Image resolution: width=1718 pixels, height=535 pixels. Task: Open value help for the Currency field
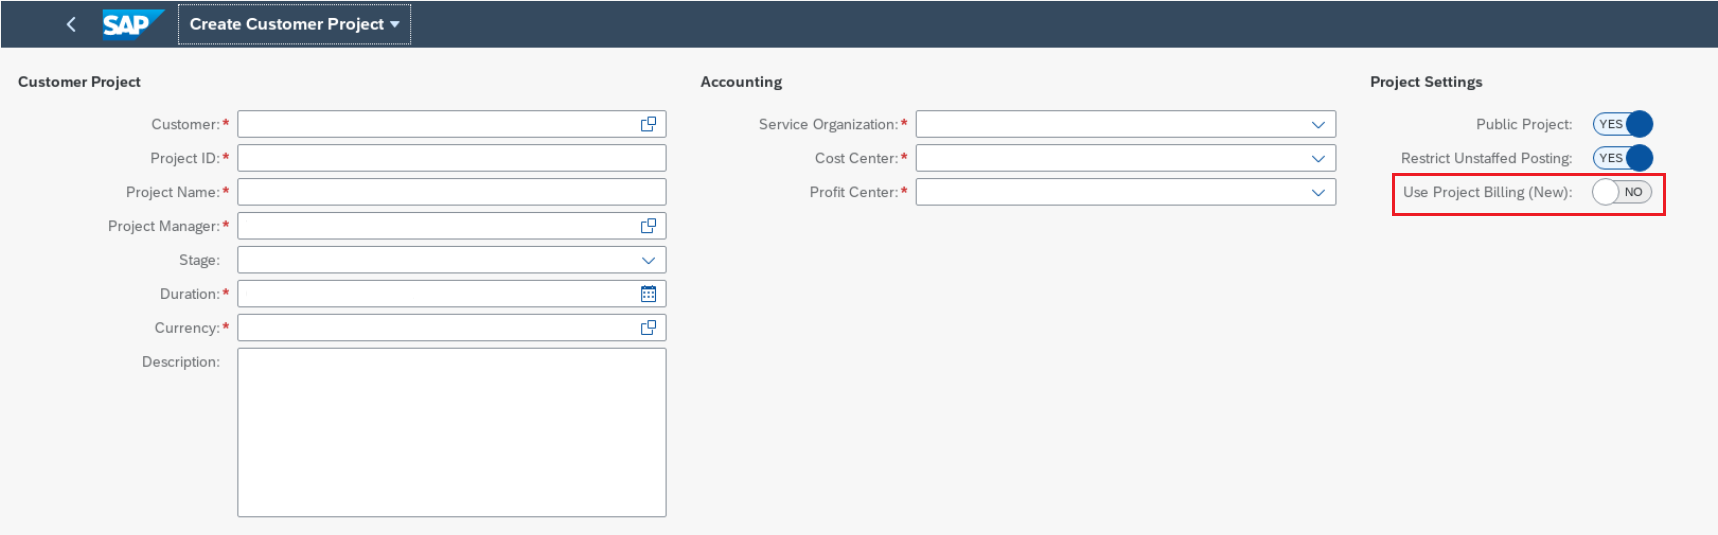[648, 328]
